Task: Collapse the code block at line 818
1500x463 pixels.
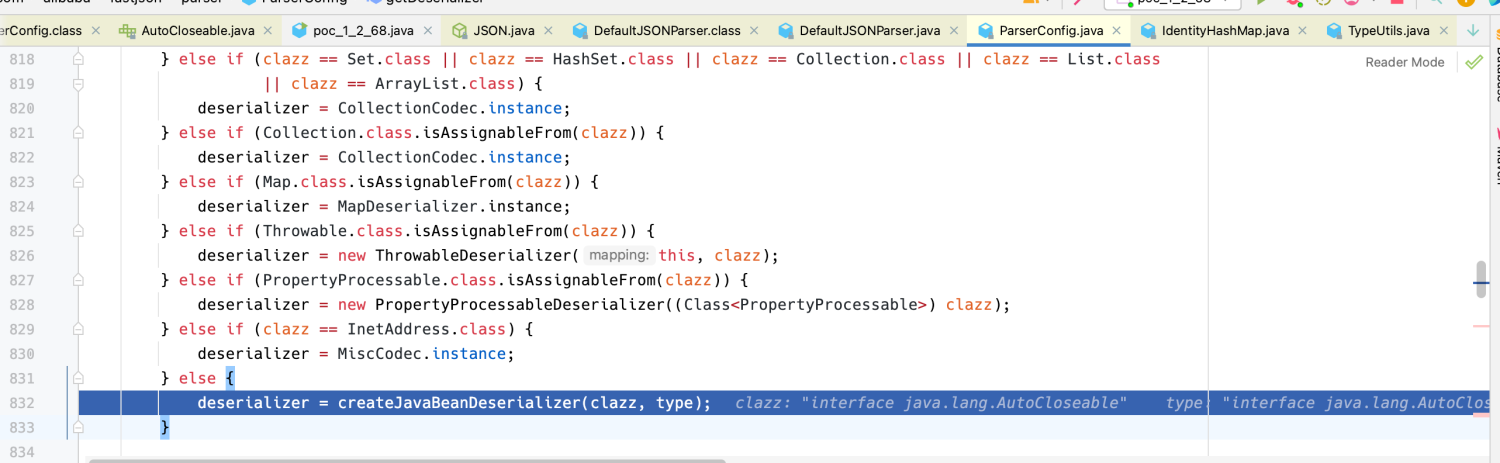Action: [78, 59]
